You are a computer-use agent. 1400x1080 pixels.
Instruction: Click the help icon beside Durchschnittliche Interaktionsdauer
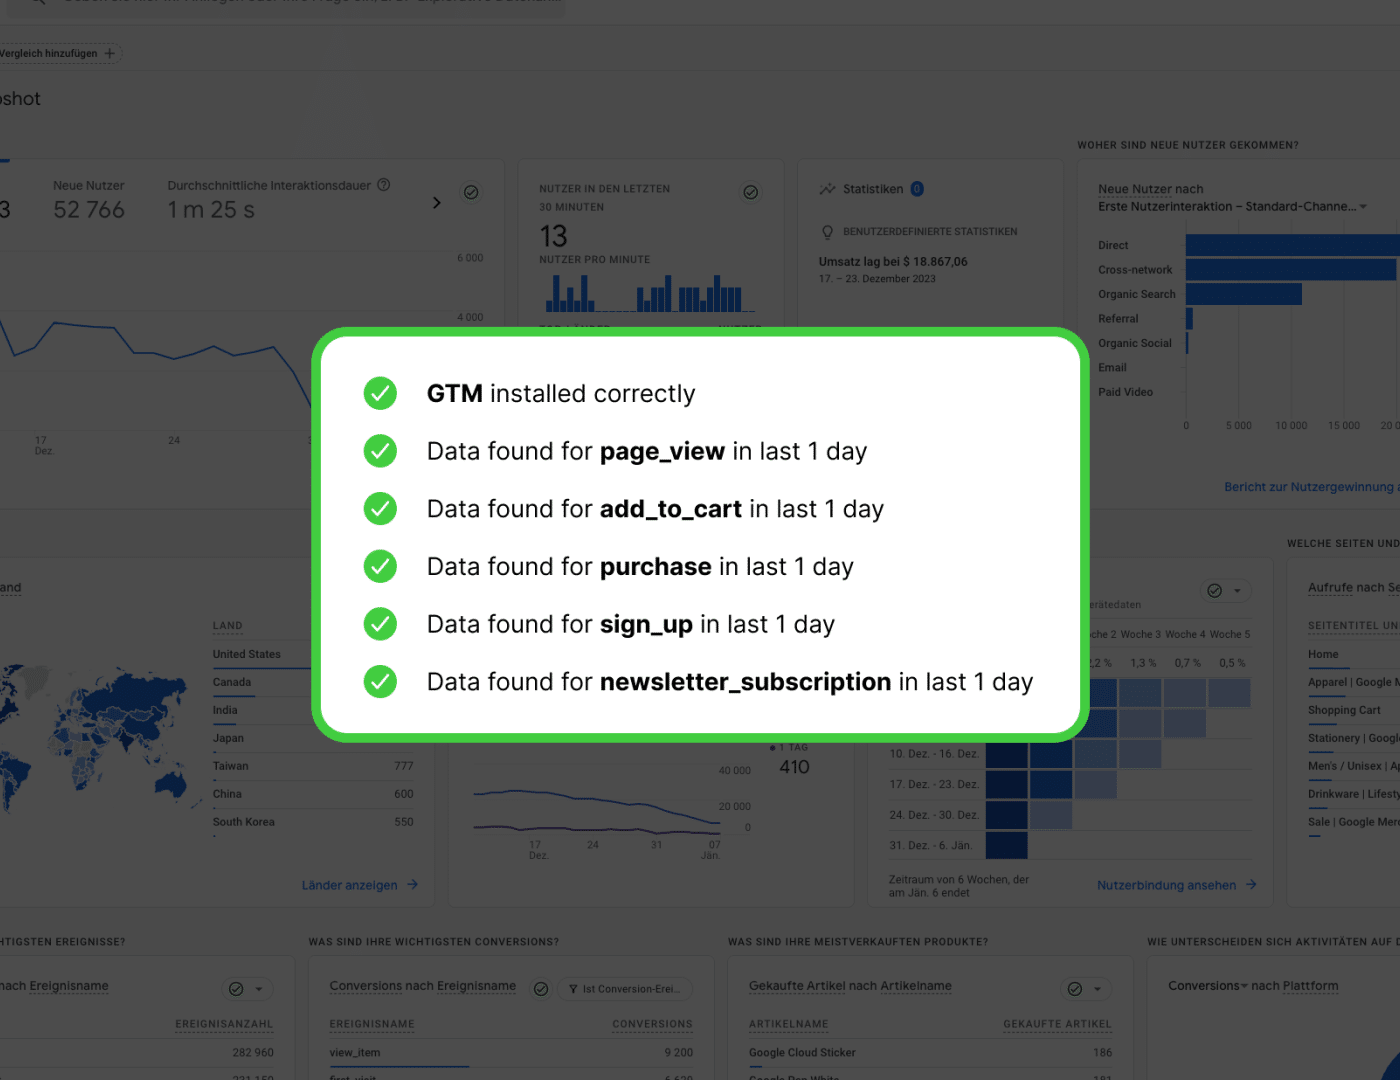coord(383,185)
